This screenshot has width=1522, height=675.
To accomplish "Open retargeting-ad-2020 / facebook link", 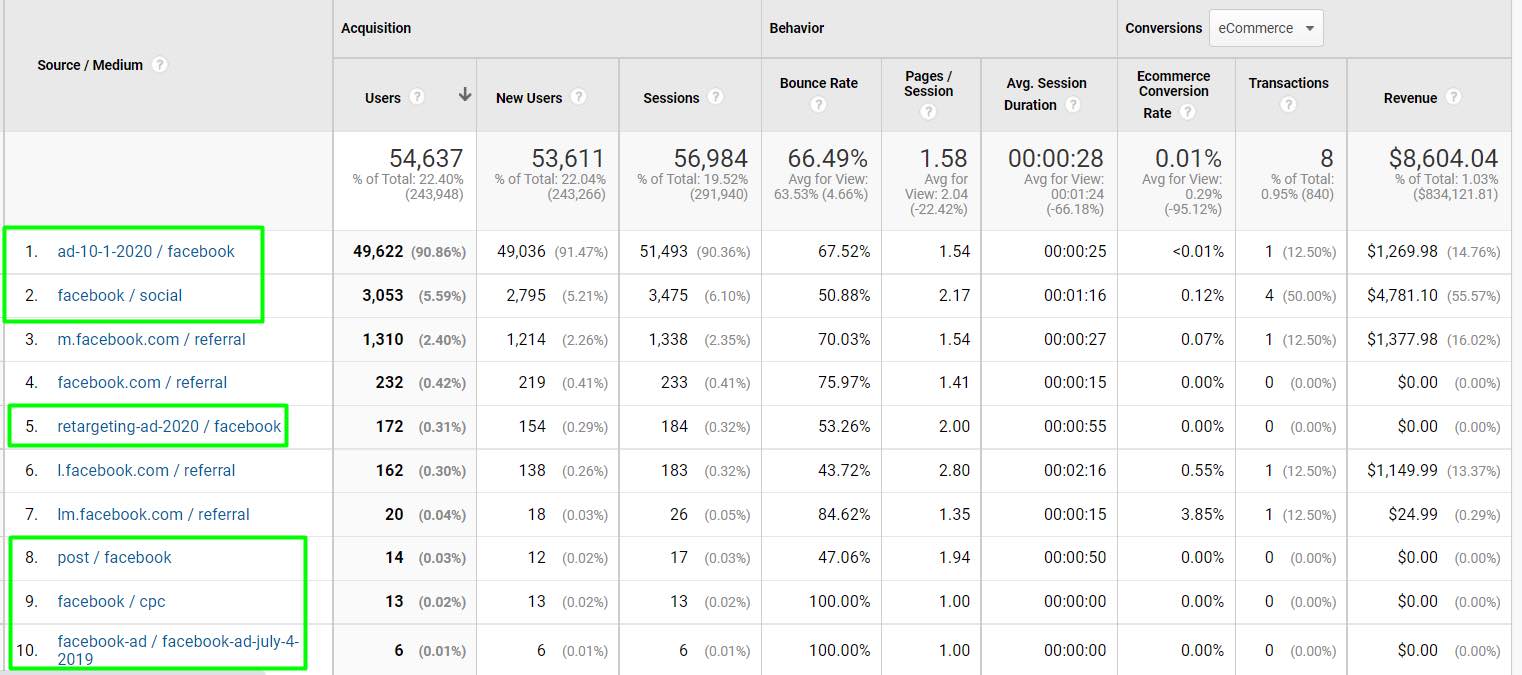I will pos(169,426).
